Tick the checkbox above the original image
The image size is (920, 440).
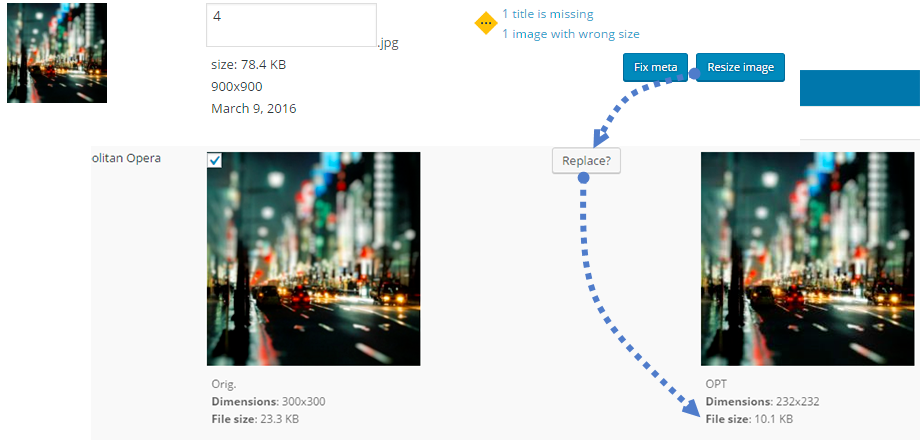point(215,160)
